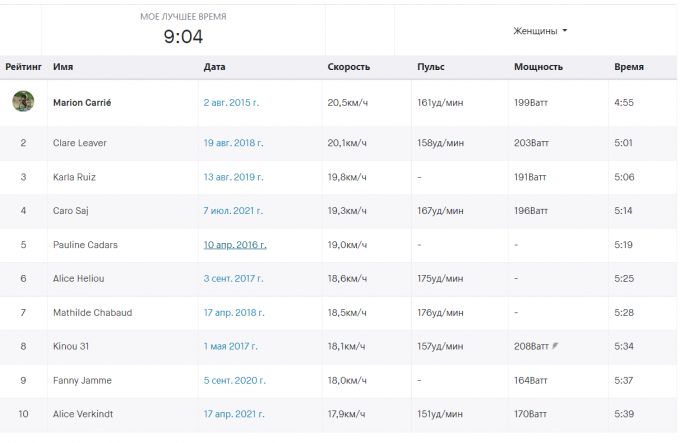Open the Женщины filter dropdown
Viewport: 680px width, 443px height.
click(x=540, y=31)
